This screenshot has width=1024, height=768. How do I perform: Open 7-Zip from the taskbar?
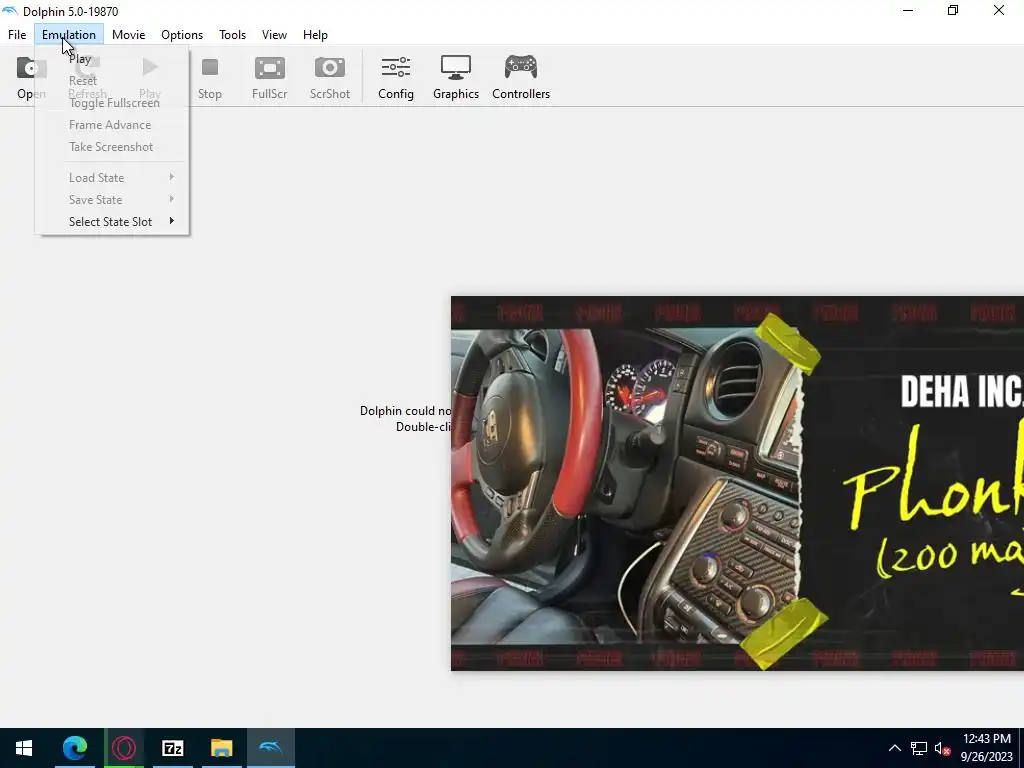pyautogui.click(x=172, y=748)
